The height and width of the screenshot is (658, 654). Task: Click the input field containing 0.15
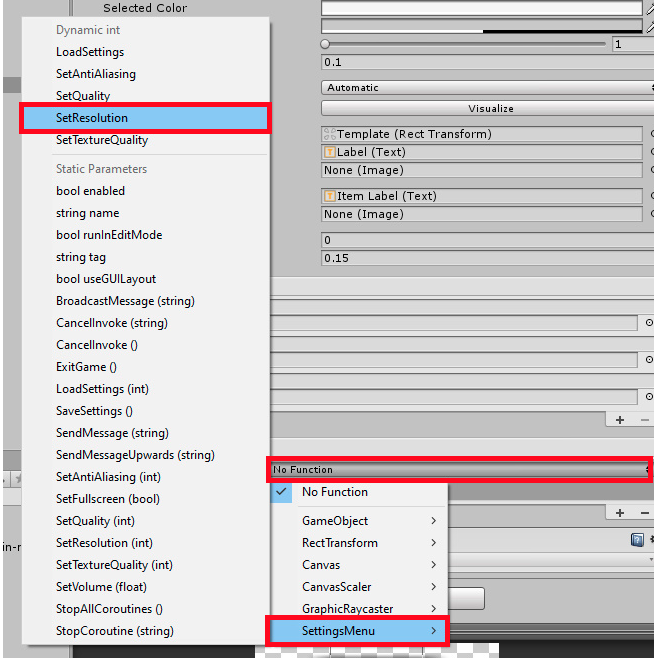point(480,258)
